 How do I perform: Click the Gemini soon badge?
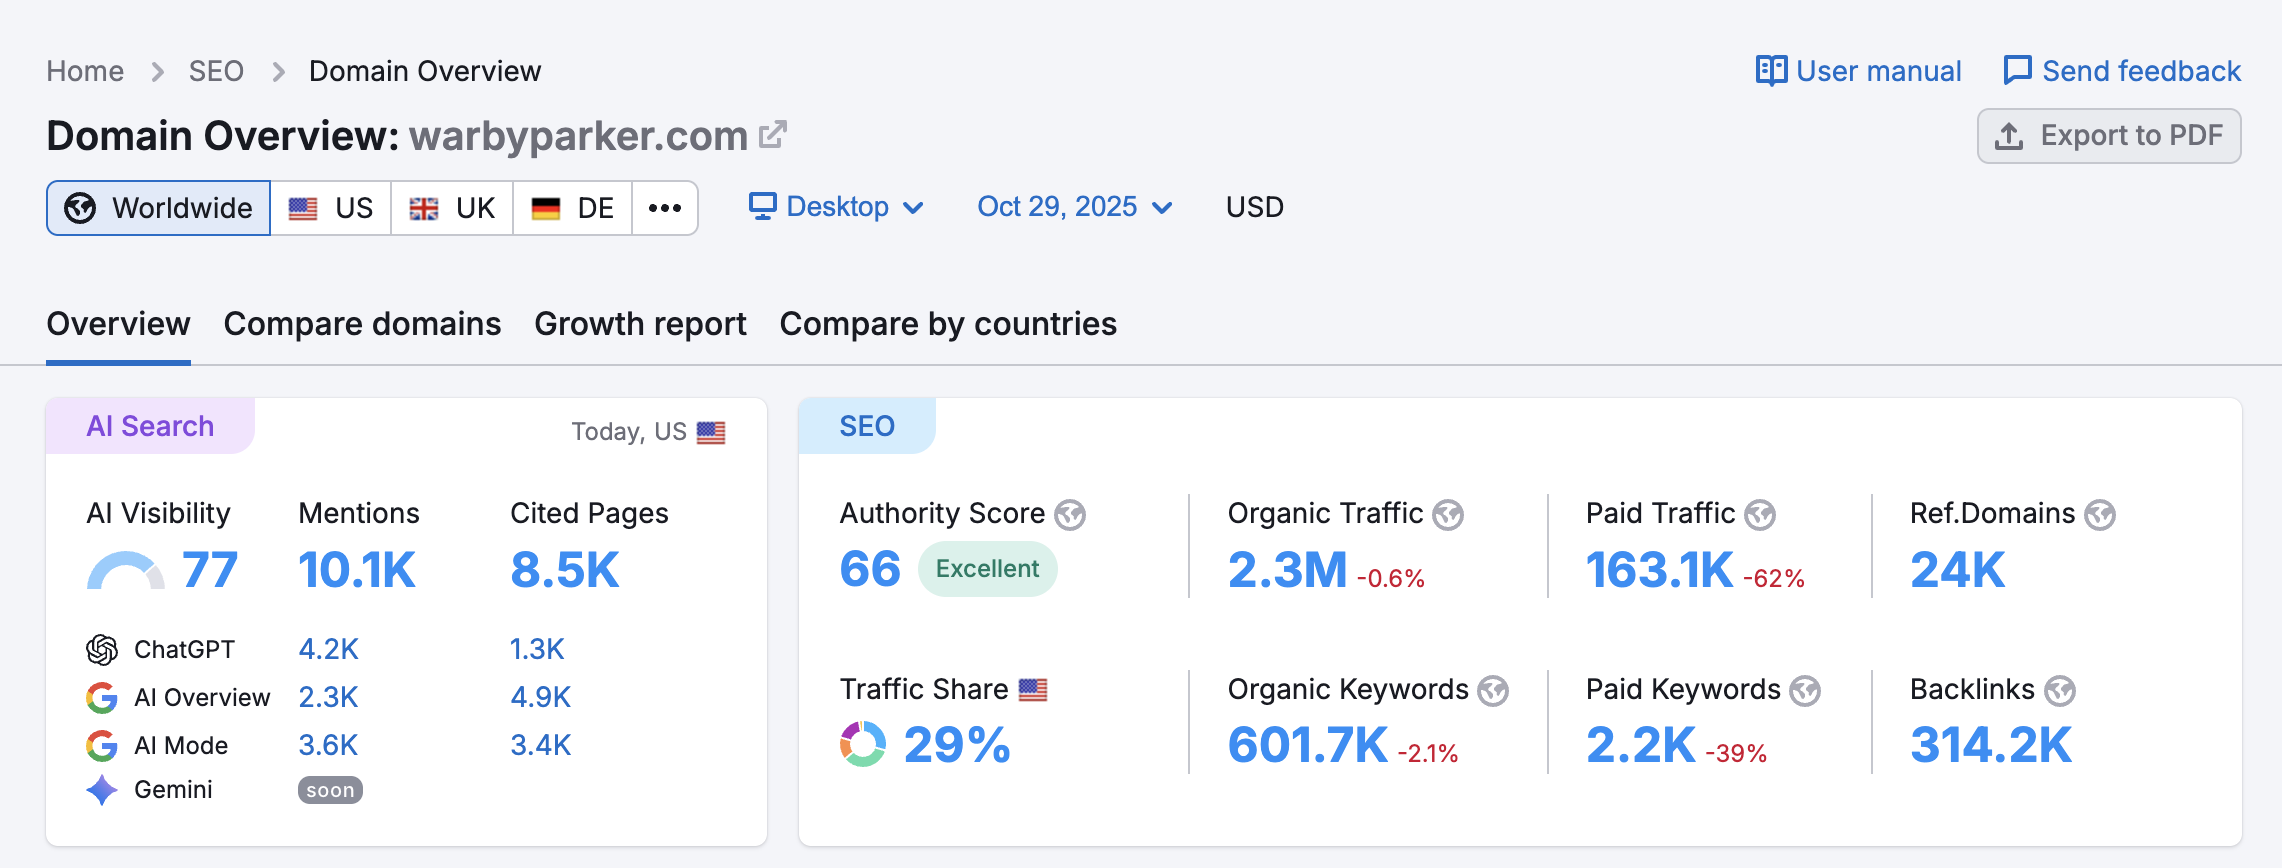[330, 790]
